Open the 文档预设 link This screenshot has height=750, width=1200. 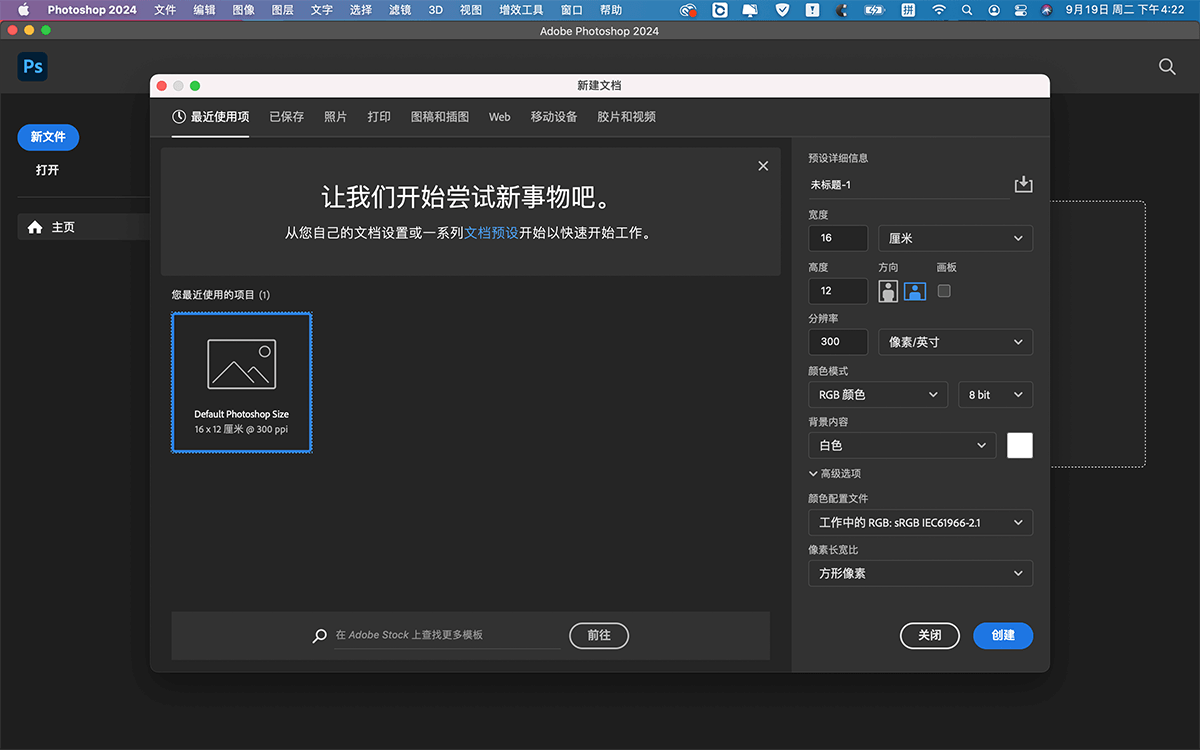491,233
